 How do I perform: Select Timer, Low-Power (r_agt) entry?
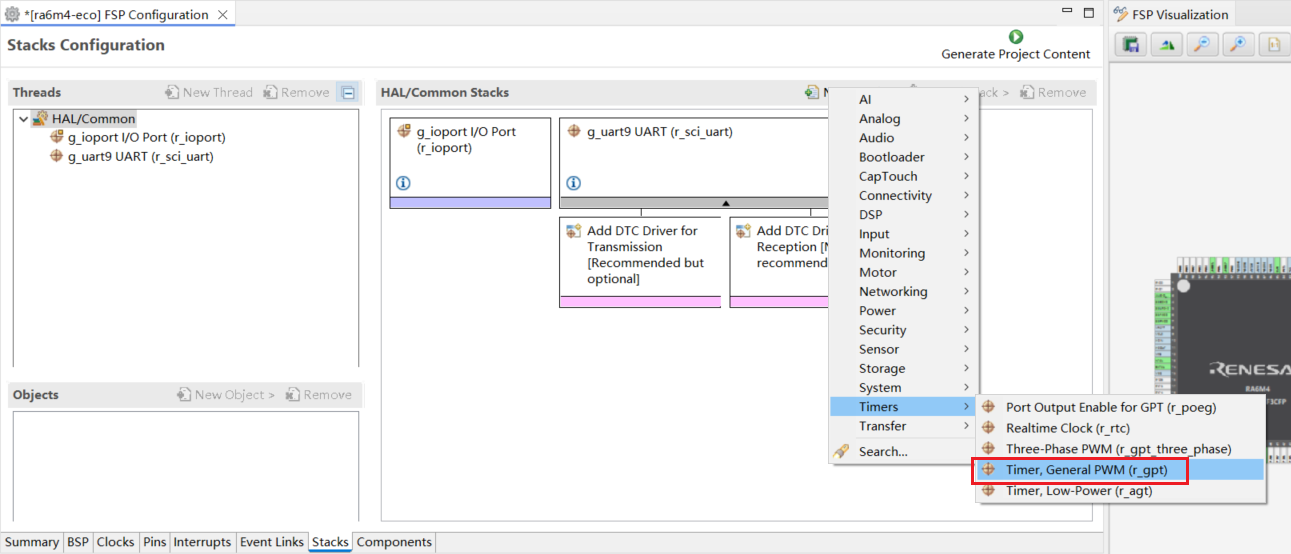tap(1120, 491)
